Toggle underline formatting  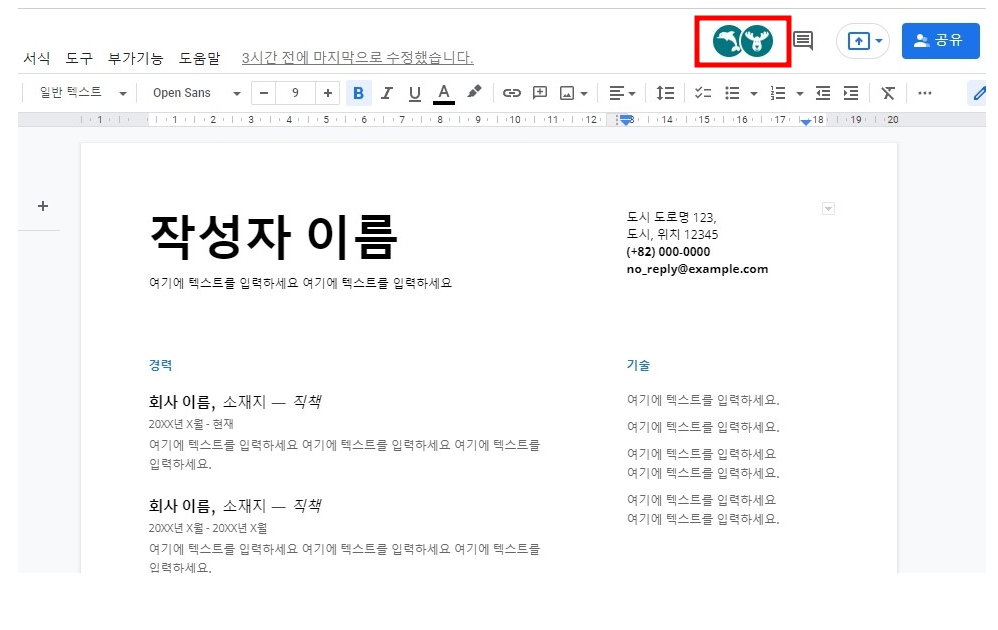tap(414, 93)
